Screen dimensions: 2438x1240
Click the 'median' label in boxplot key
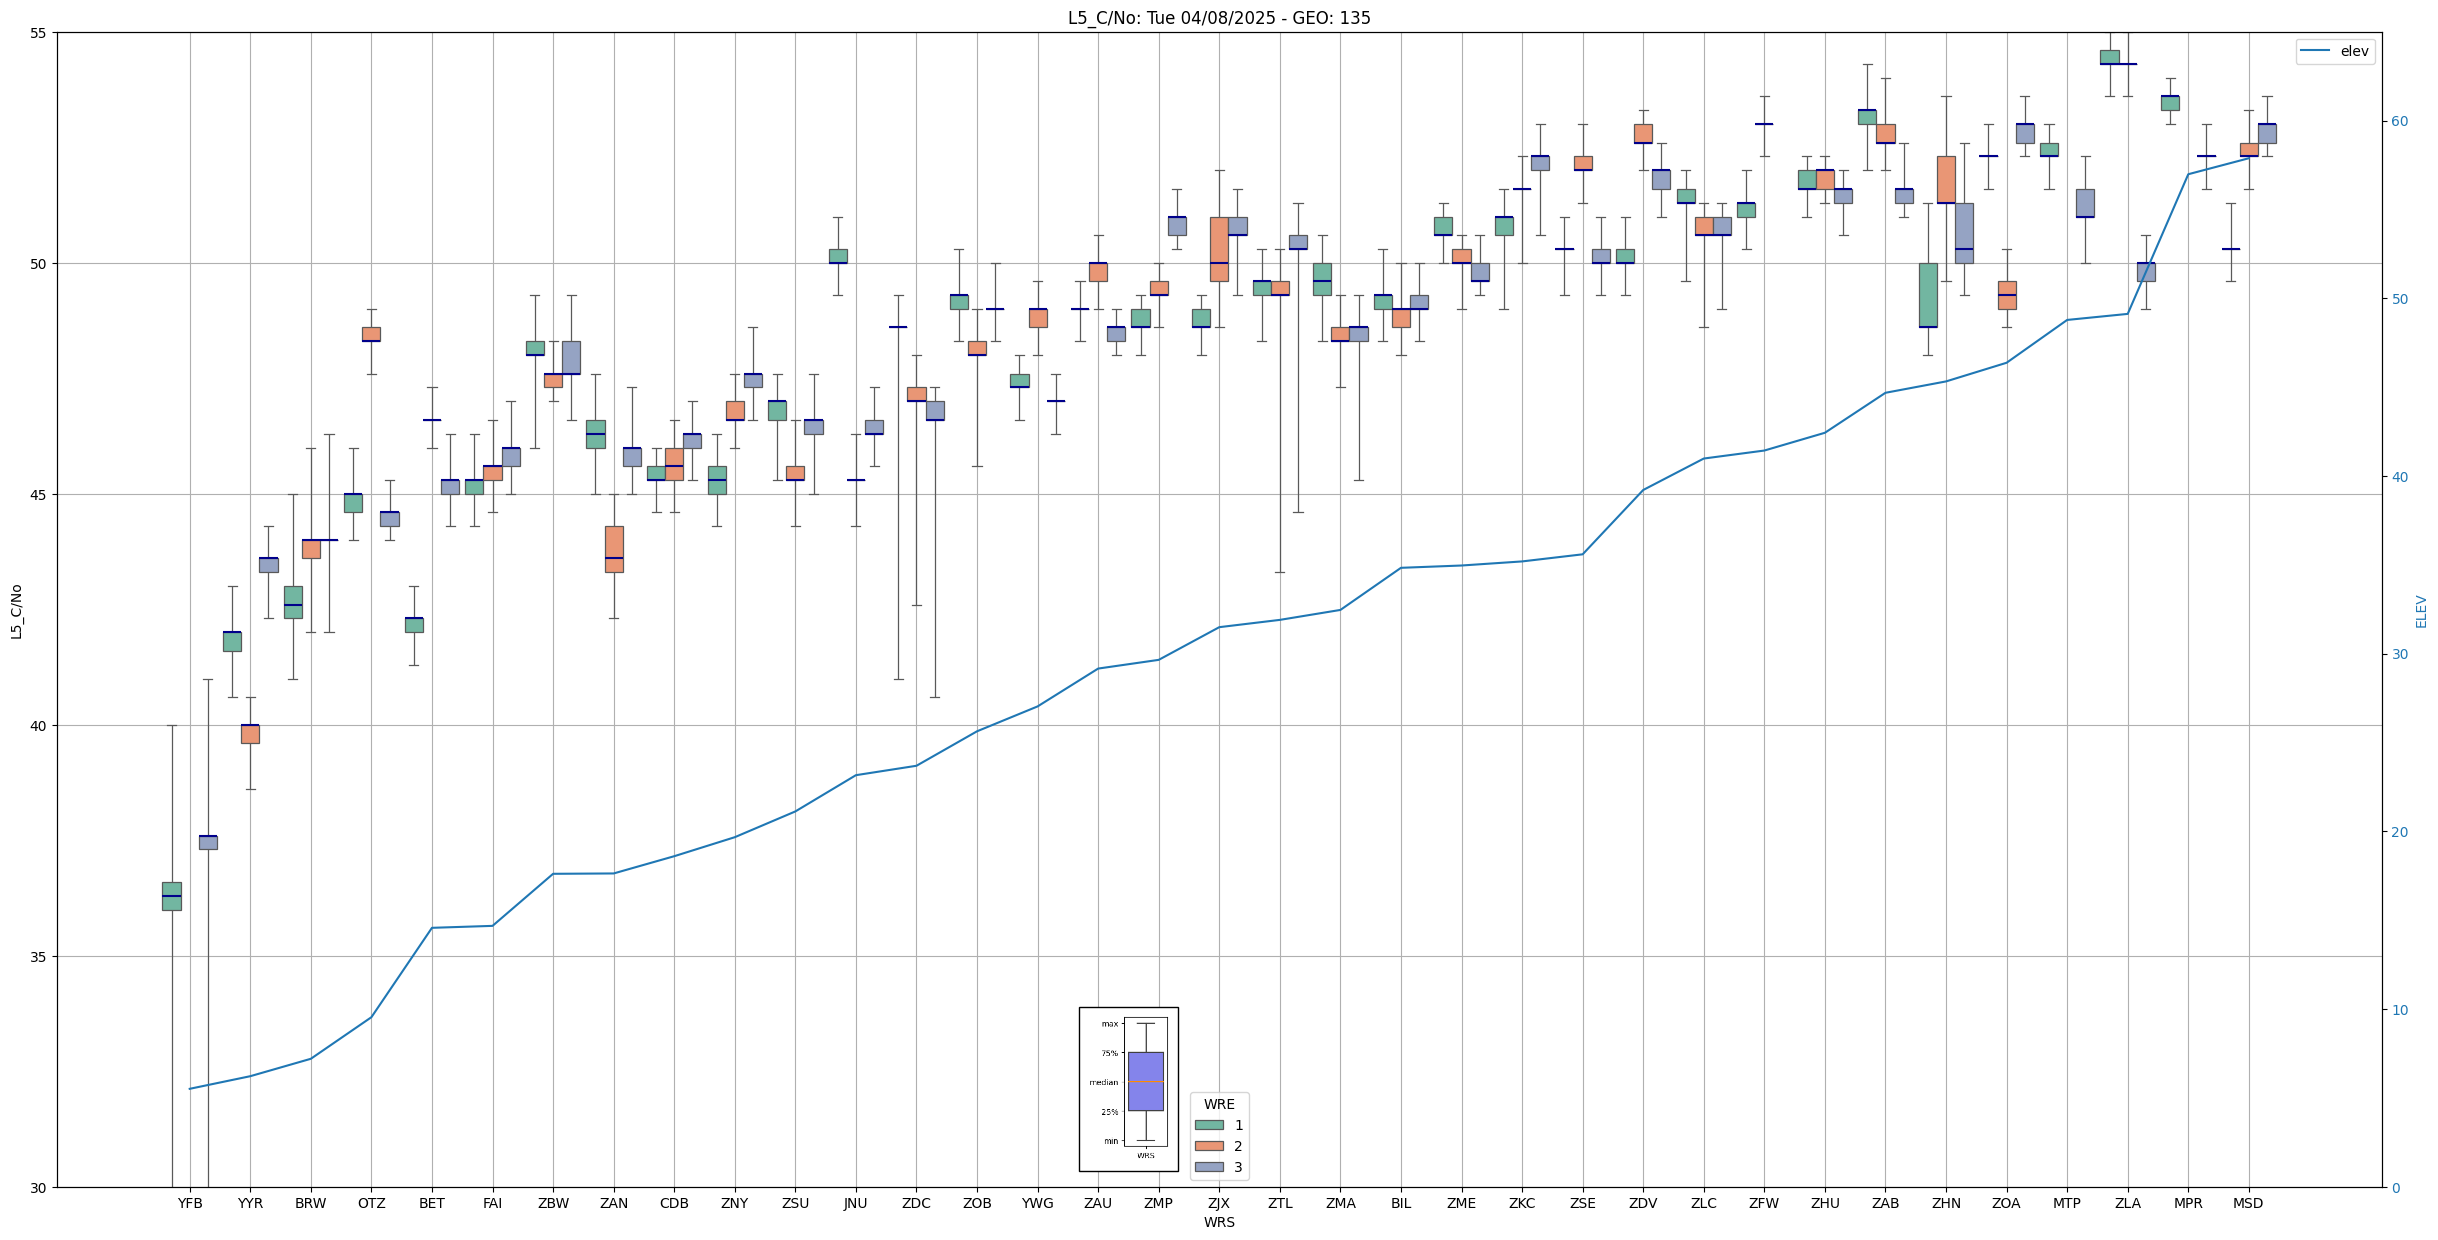click(x=1104, y=1083)
